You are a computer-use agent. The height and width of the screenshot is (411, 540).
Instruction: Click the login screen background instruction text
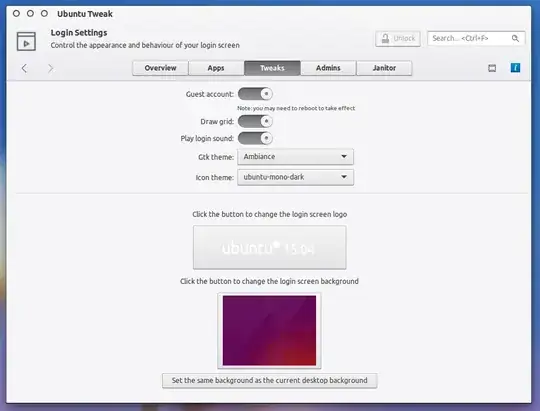pyautogui.click(x=269, y=281)
